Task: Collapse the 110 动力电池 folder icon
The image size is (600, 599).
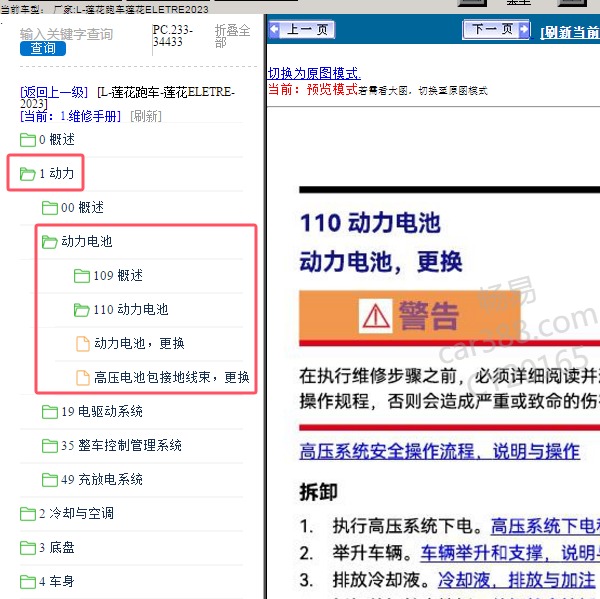Action: (x=82, y=310)
